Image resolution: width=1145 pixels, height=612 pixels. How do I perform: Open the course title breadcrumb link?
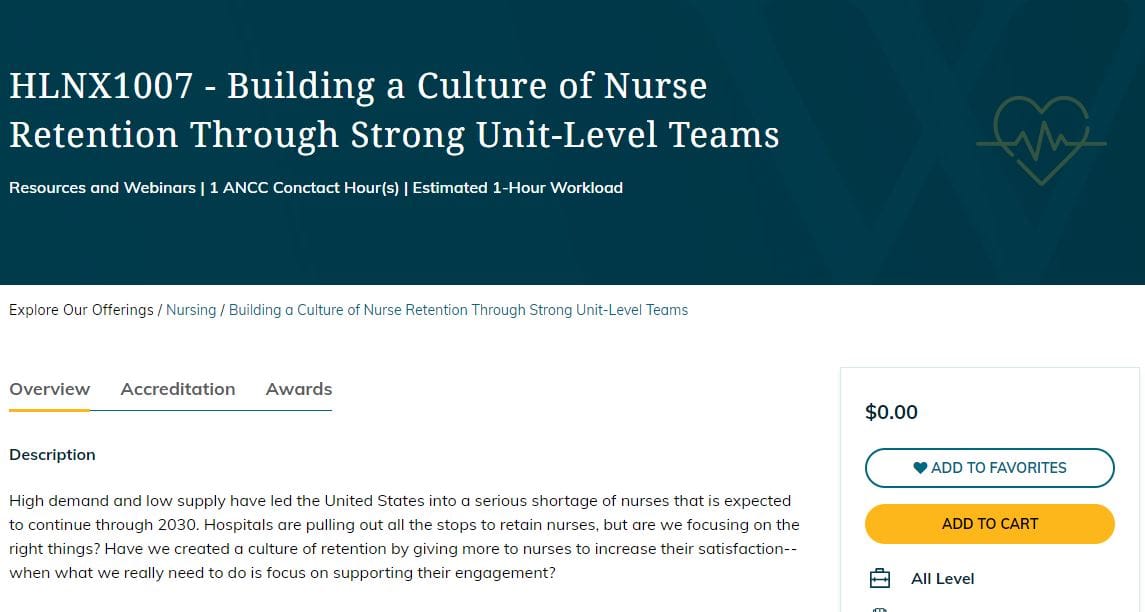point(458,310)
